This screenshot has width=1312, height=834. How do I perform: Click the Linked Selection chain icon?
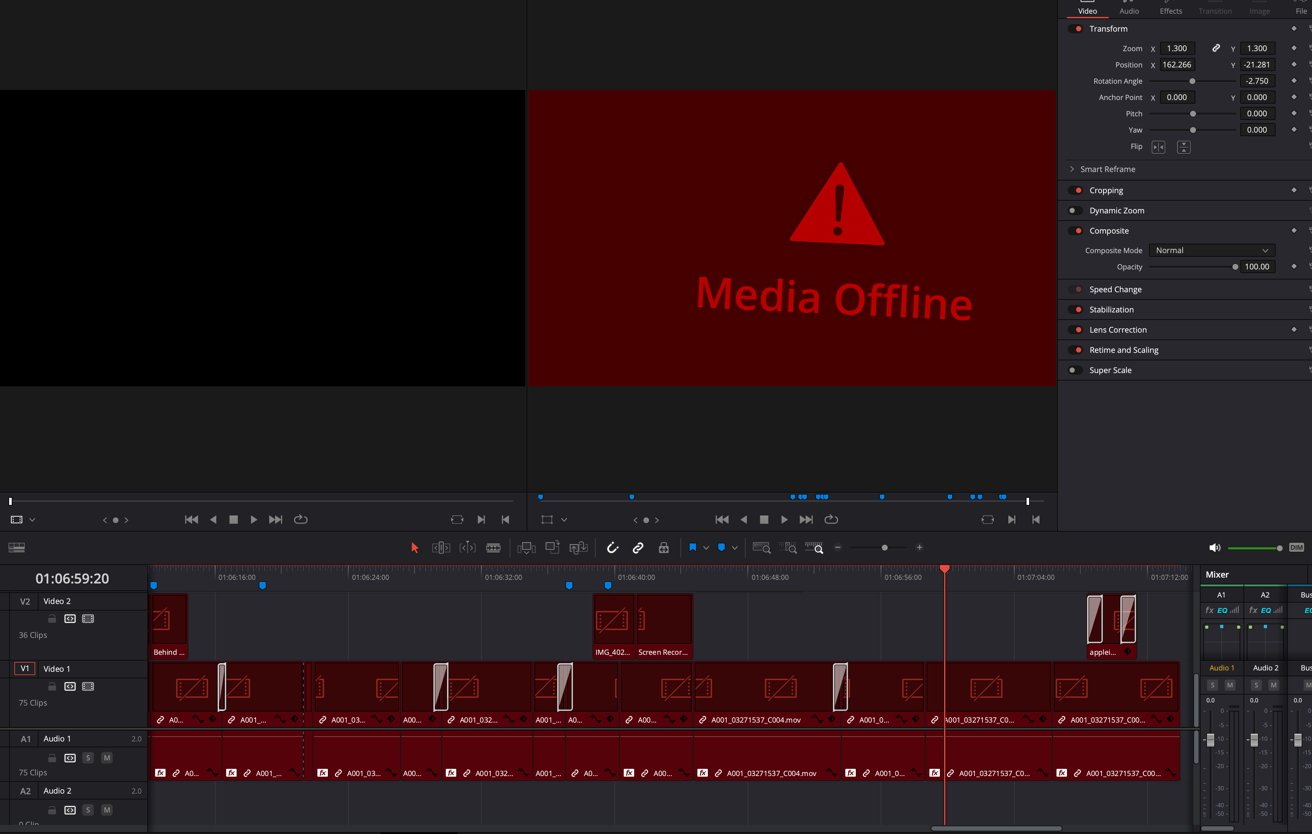pyautogui.click(x=638, y=548)
